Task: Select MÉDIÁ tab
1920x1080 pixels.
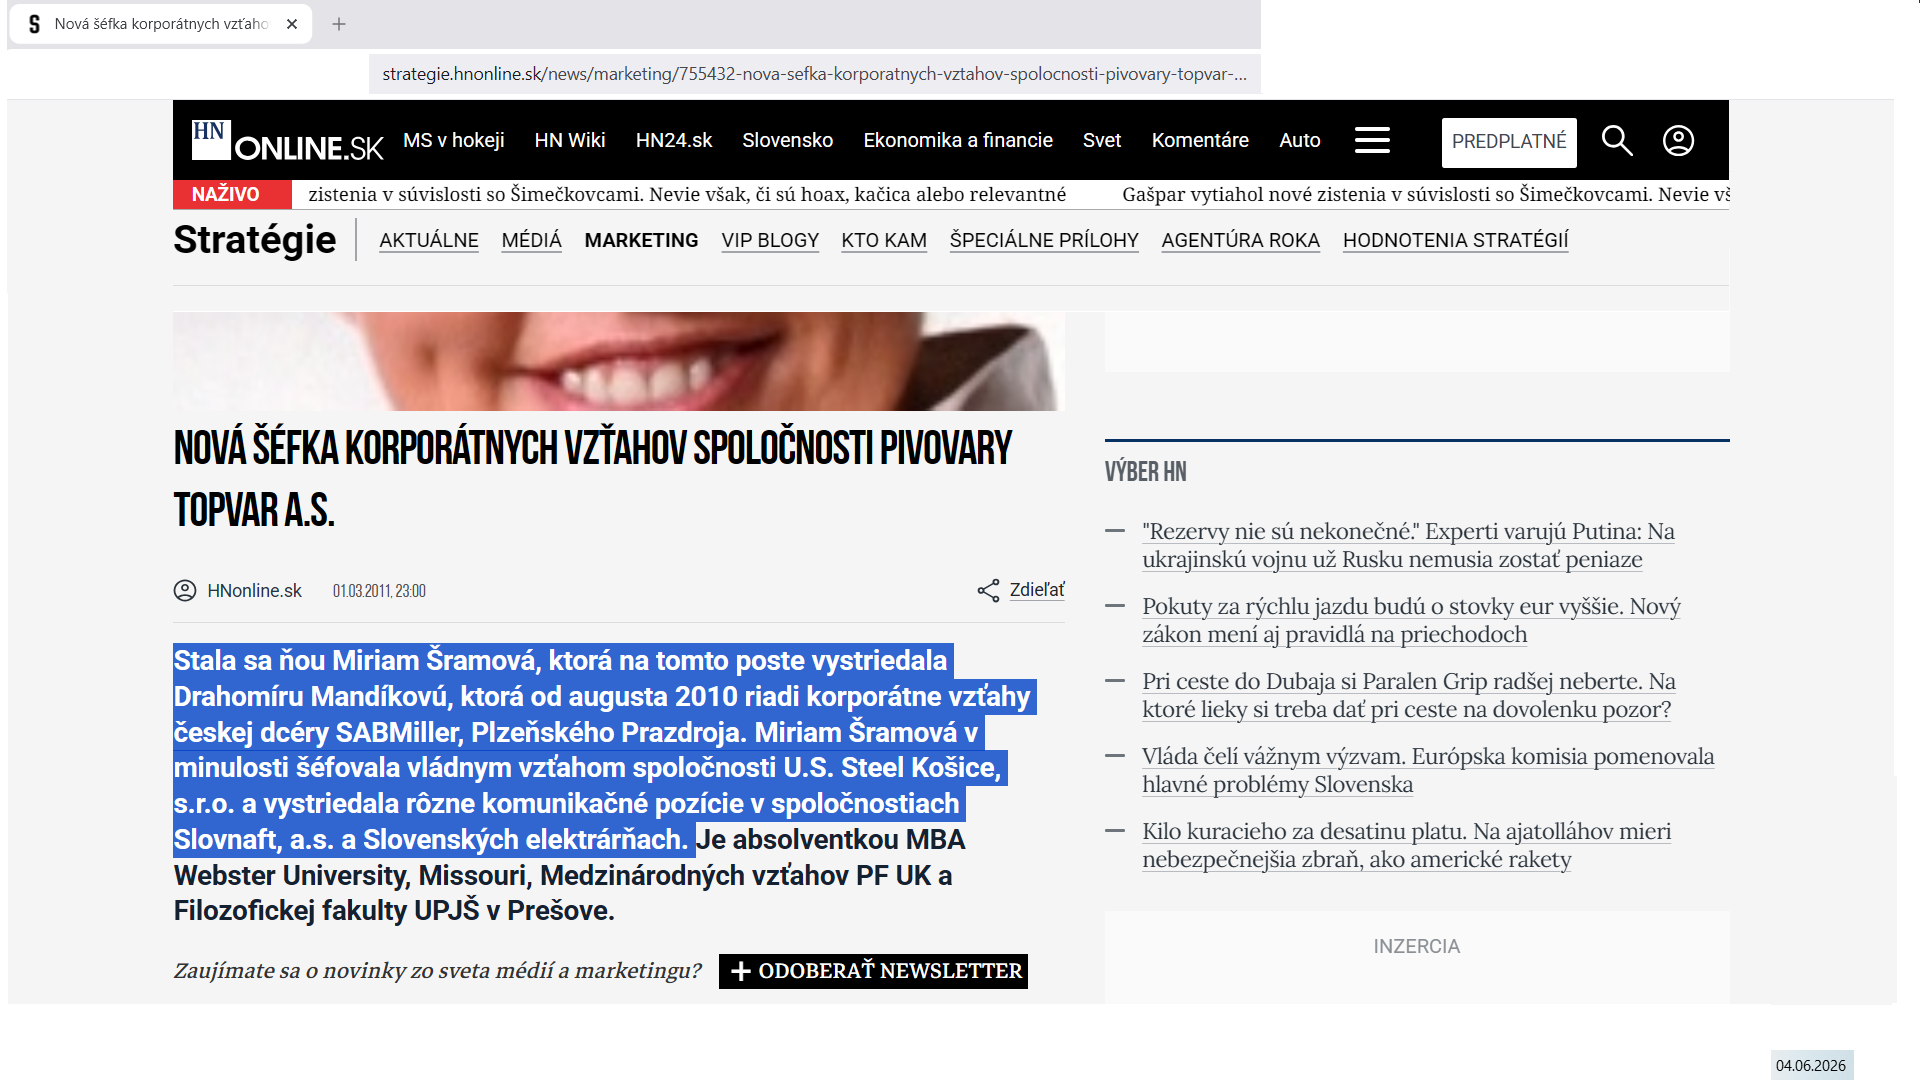Action: click(x=532, y=241)
